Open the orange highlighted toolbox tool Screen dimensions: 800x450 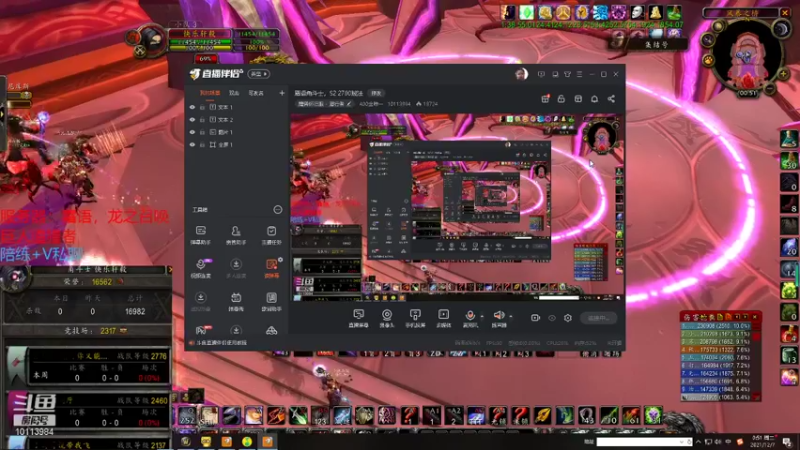point(271,268)
